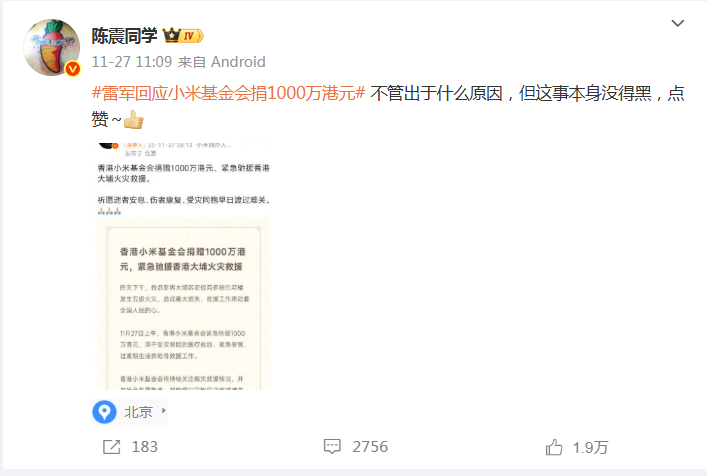Open username 陈震同学 link
707x476 pixels.
[124, 36]
